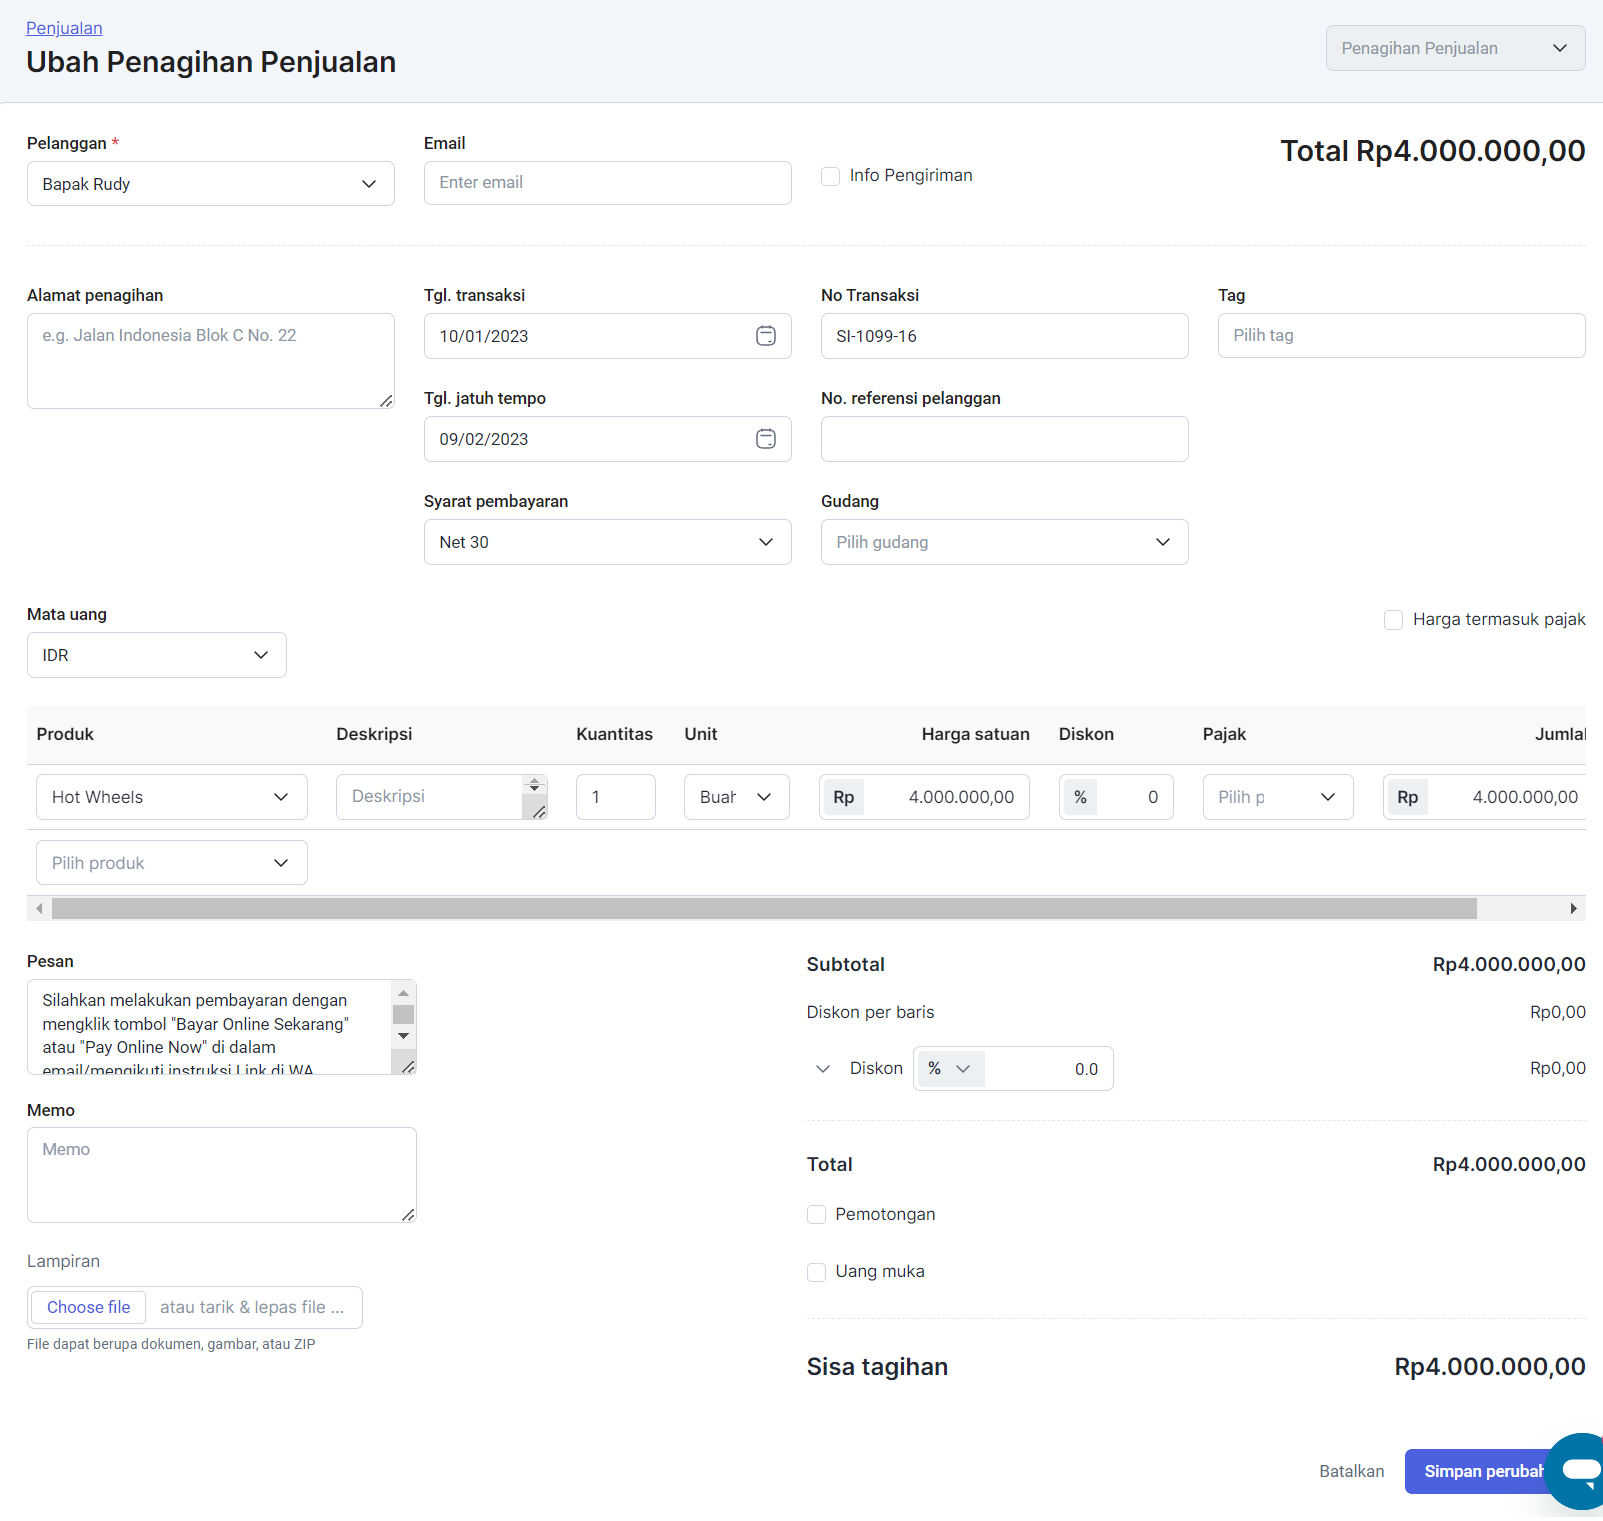Click the No Transaksi field SI-1099-16
1603x1521 pixels.
pyautogui.click(x=1005, y=336)
